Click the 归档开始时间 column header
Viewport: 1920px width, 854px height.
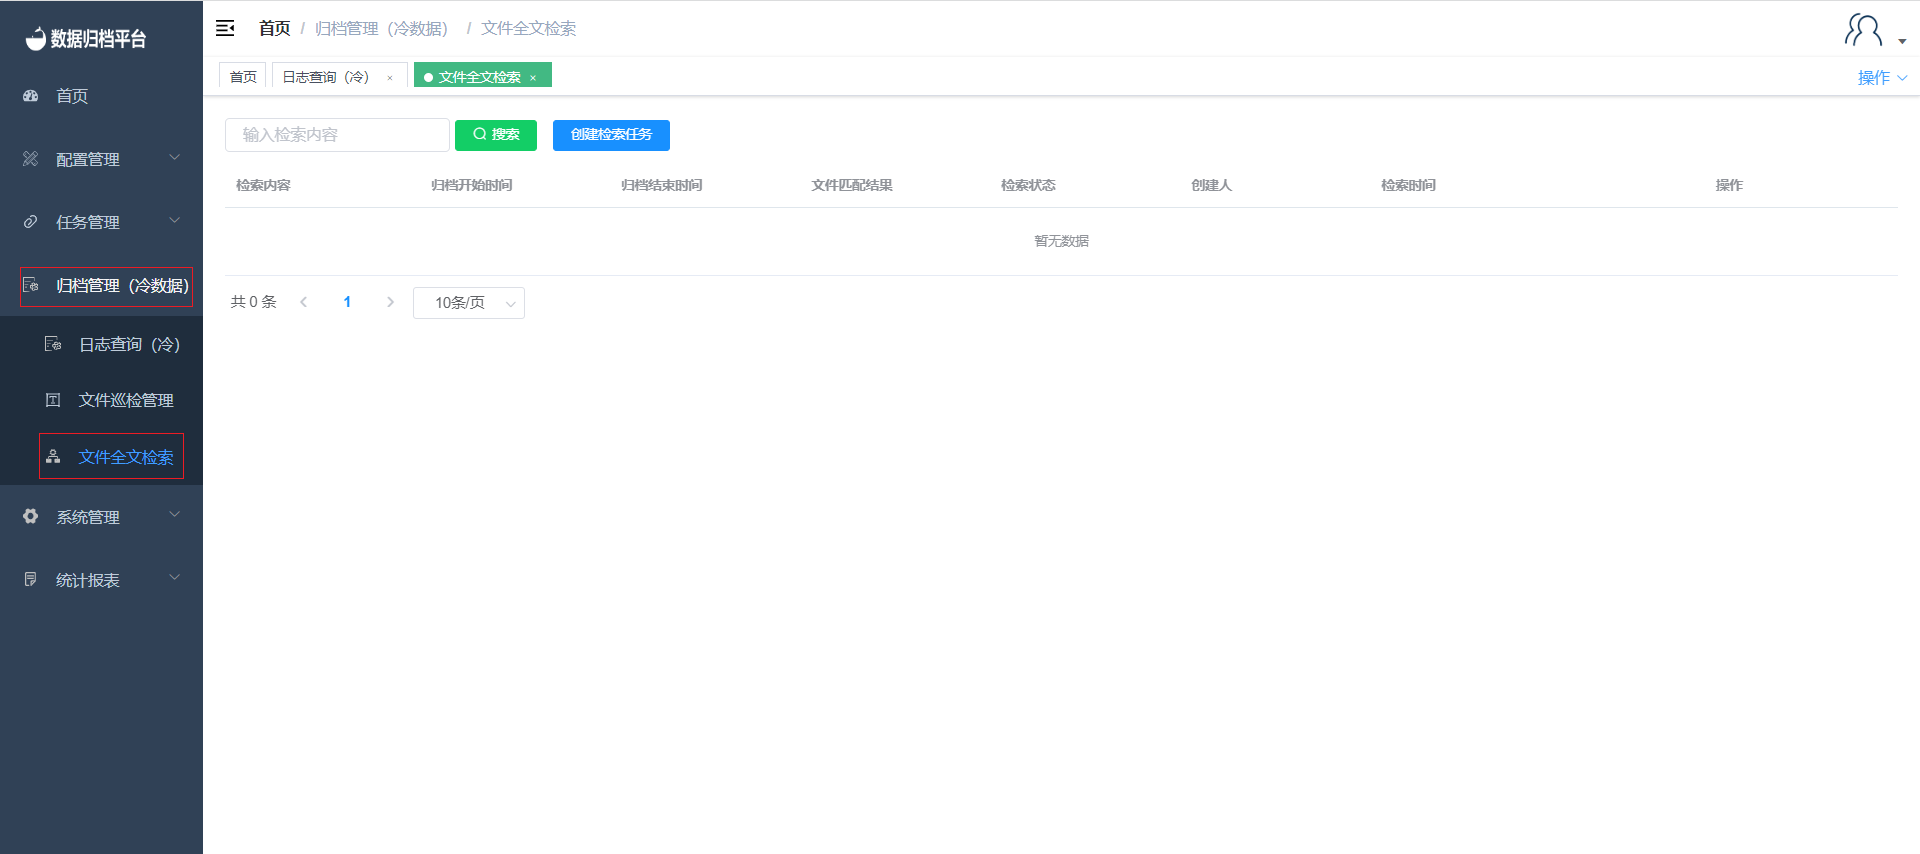[471, 185]
